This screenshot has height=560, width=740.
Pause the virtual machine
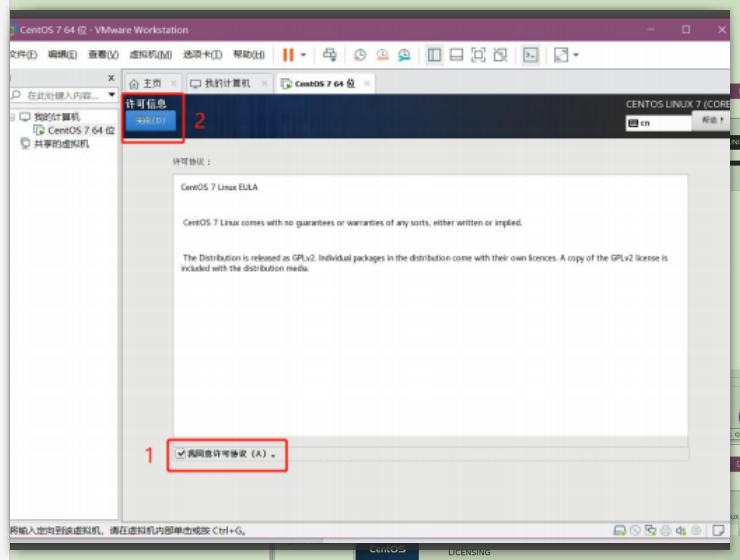(288, 55)
